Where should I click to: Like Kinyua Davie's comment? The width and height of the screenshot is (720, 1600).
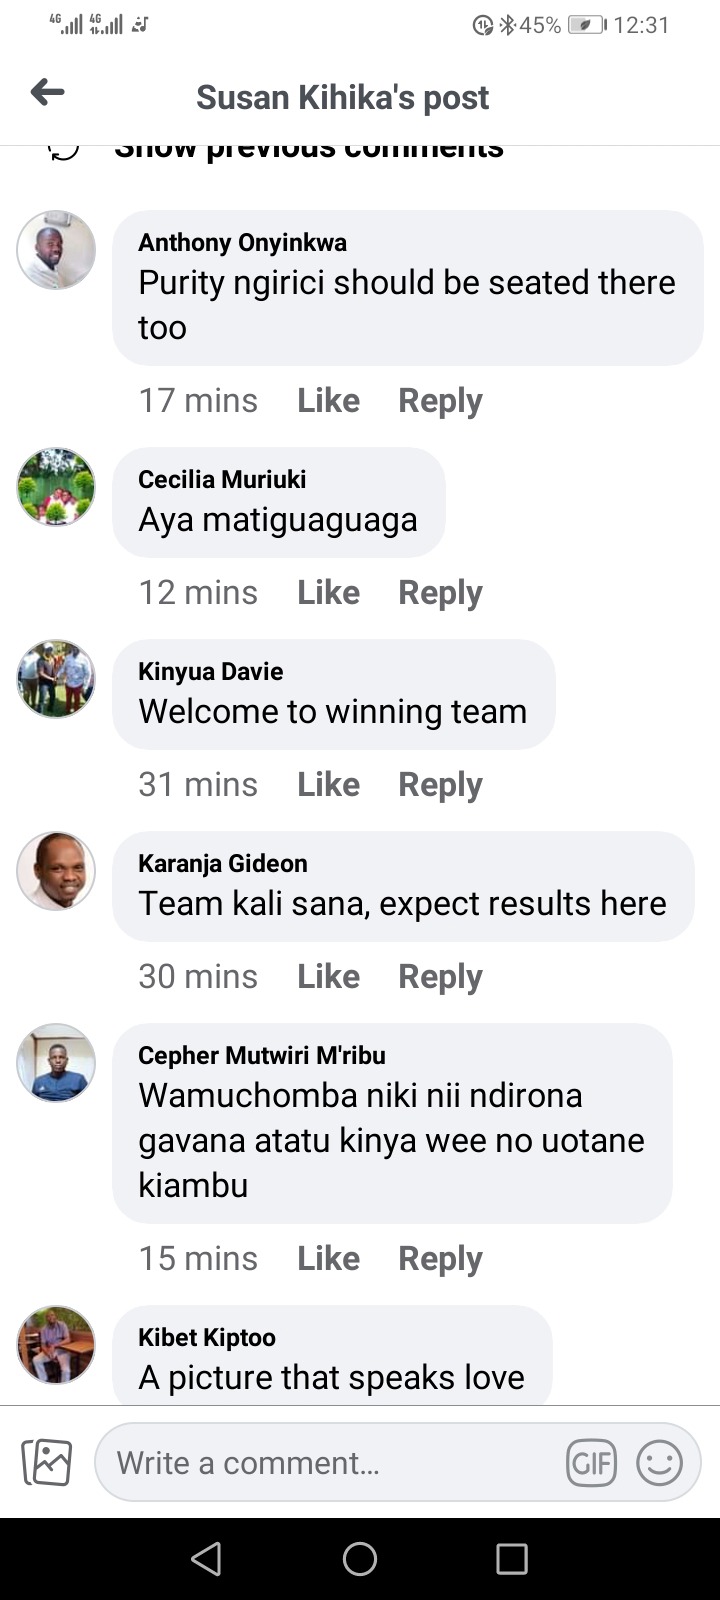pos(328,784)
